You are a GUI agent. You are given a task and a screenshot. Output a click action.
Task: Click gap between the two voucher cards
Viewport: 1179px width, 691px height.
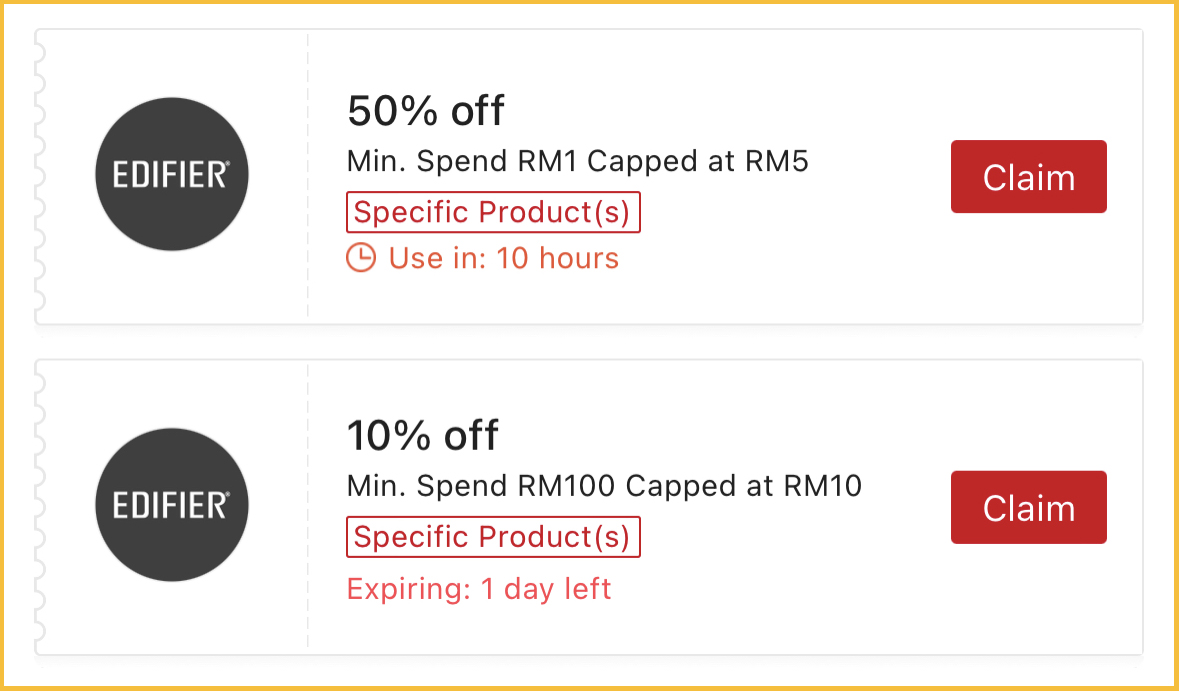pos(590,342)
